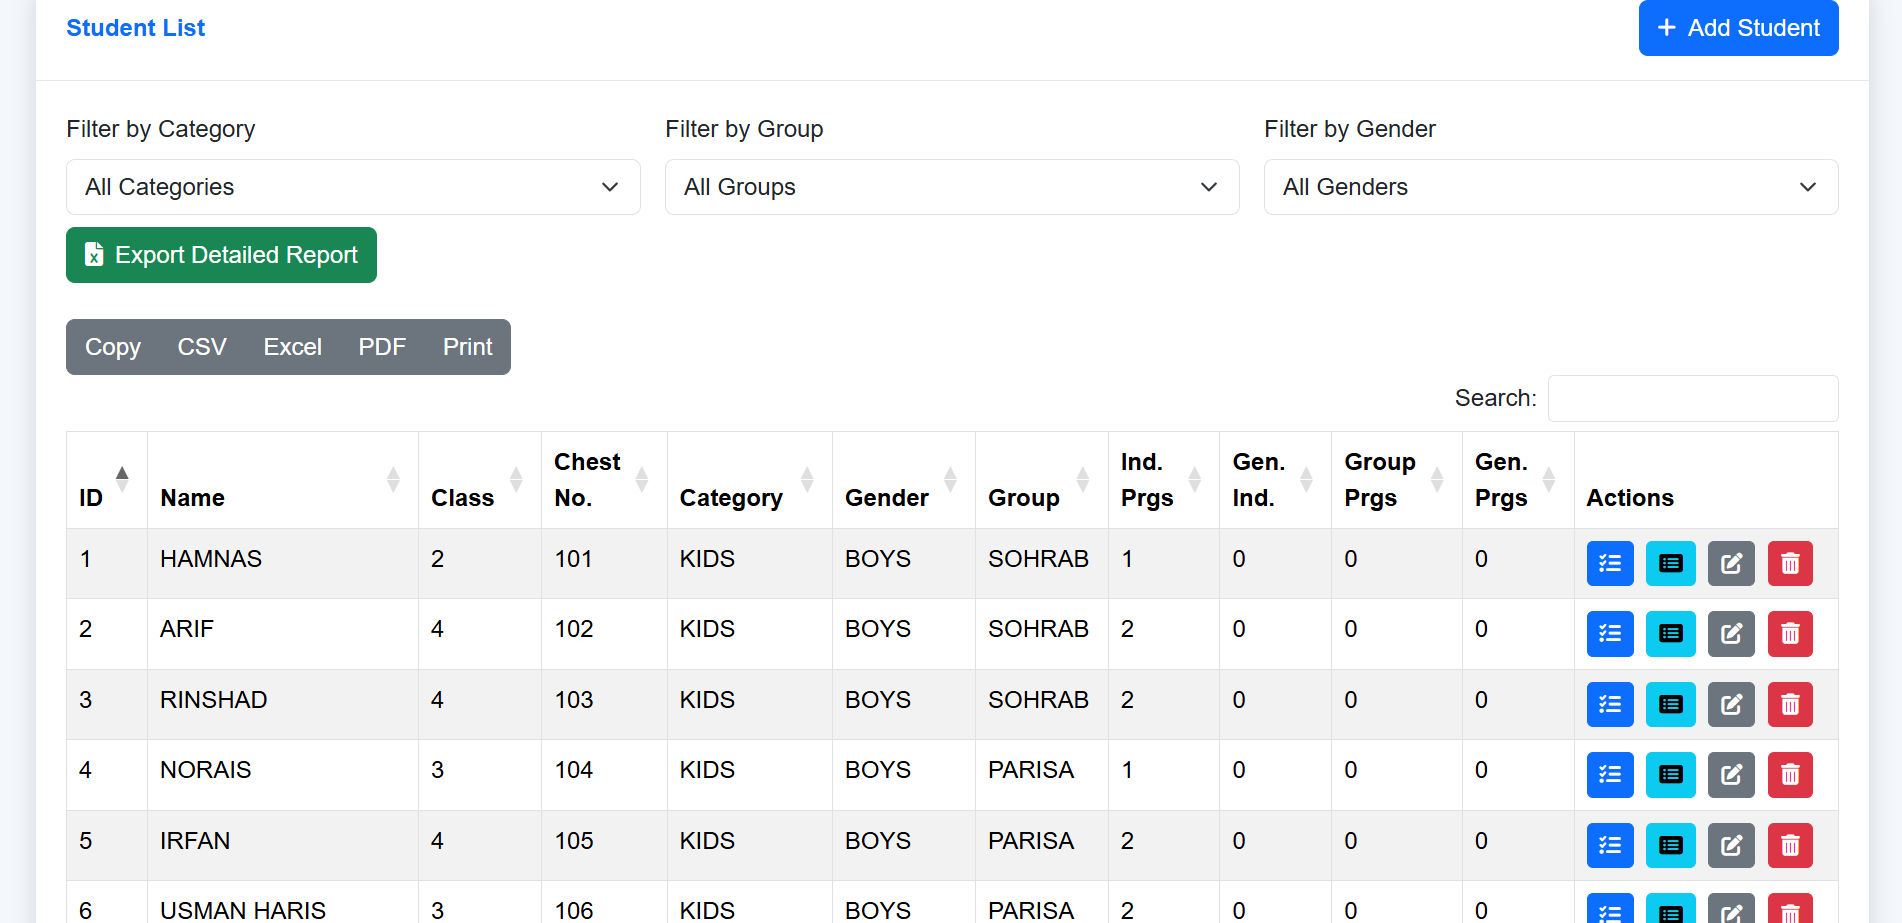Click the Add Student button
Screen dimensions: 1902x923
point(1737,28)
